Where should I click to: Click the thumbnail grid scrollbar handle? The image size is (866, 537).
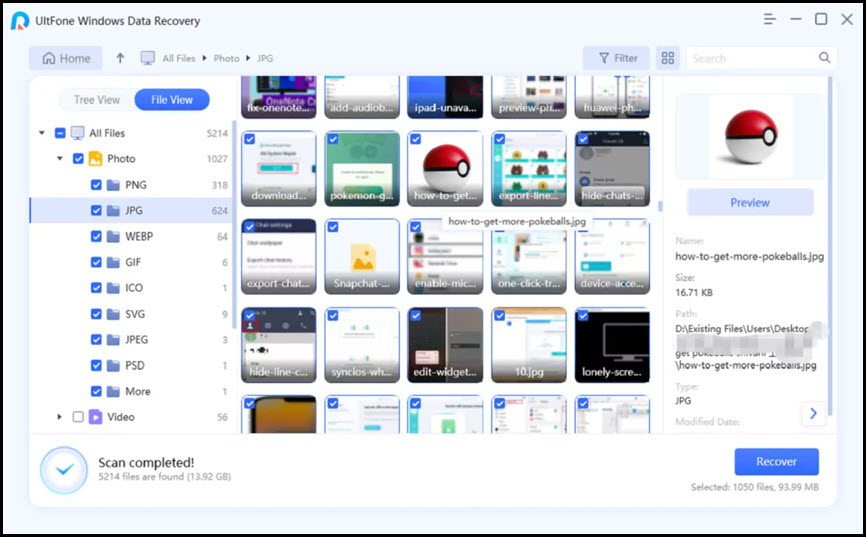point(659,207)
